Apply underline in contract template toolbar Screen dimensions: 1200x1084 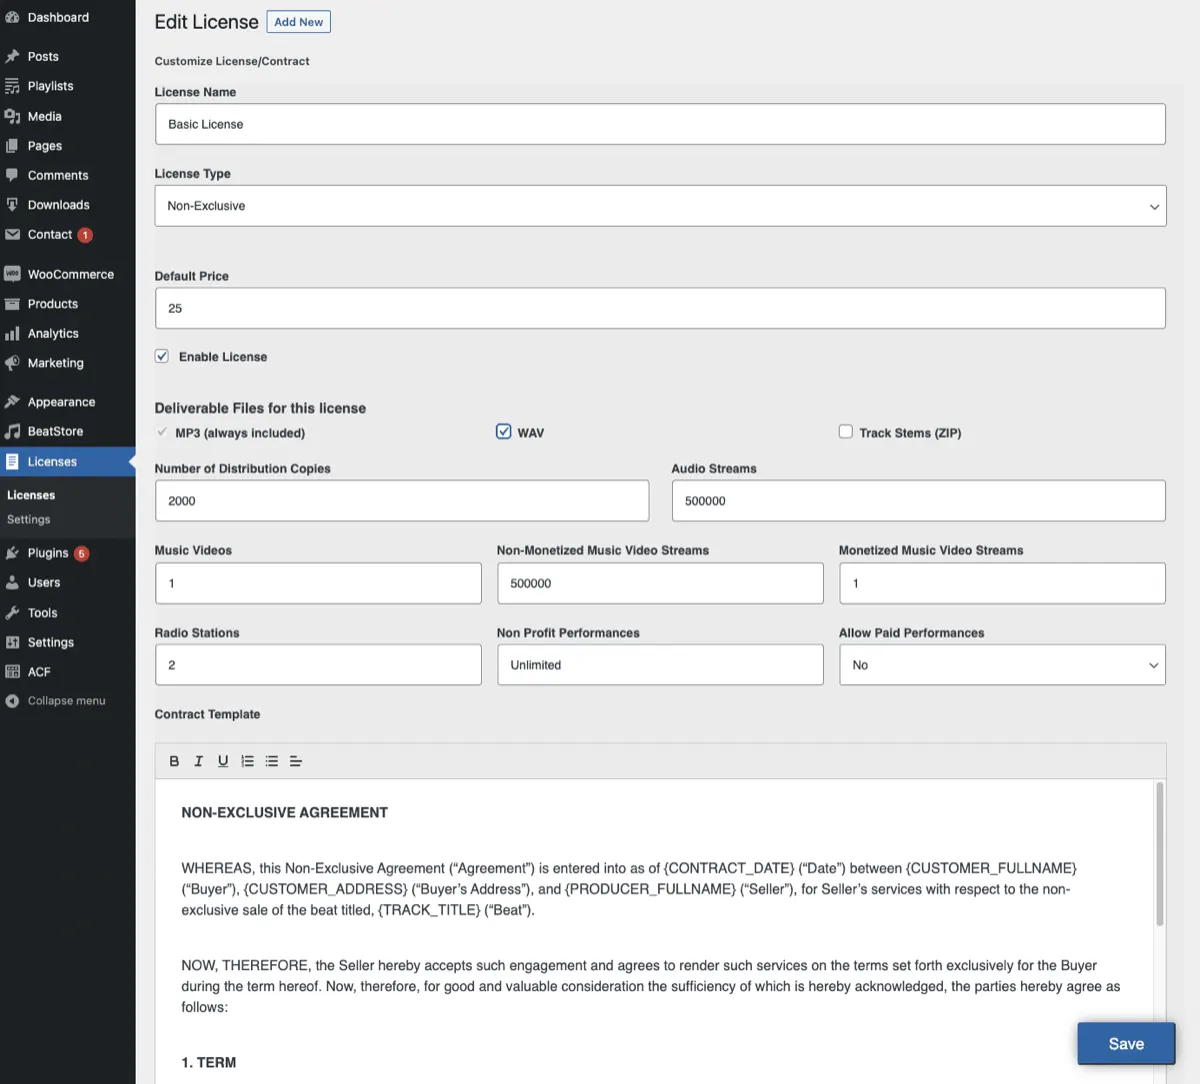(x=223, y=761)
